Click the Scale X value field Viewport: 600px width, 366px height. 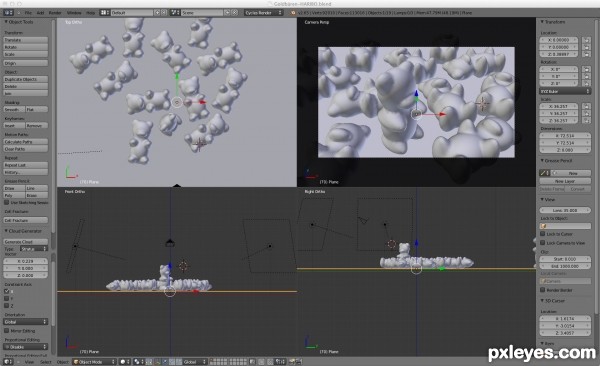[560, 106]
